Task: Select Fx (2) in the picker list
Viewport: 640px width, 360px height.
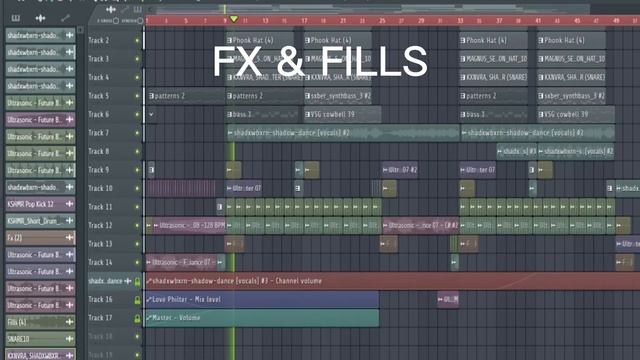Action: 40,238
